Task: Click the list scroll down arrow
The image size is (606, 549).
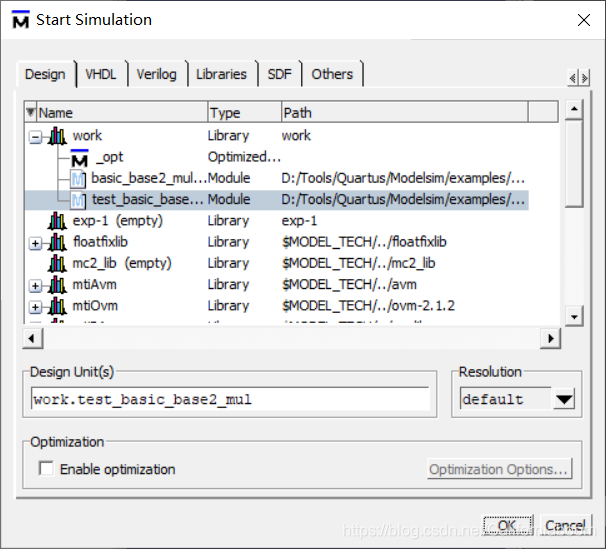Action: (574, 316)
